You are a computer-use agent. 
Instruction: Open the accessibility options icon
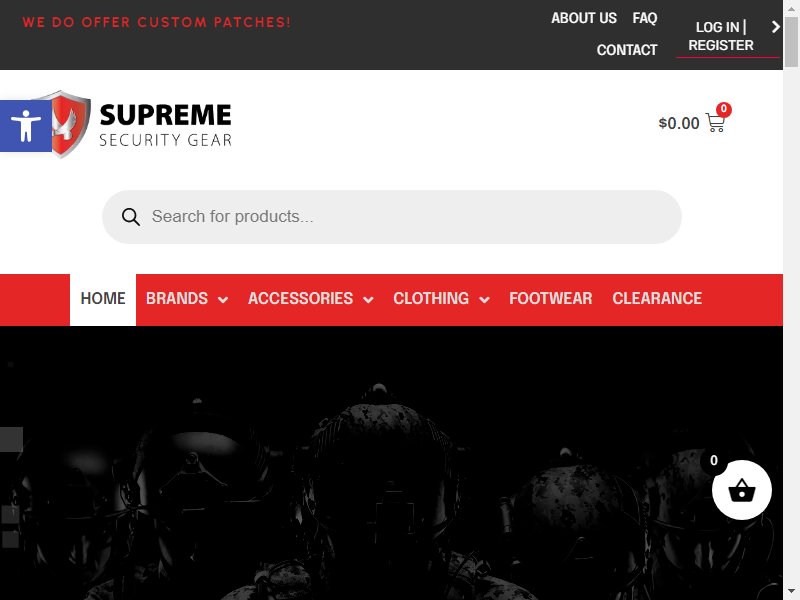click(26, 126)
